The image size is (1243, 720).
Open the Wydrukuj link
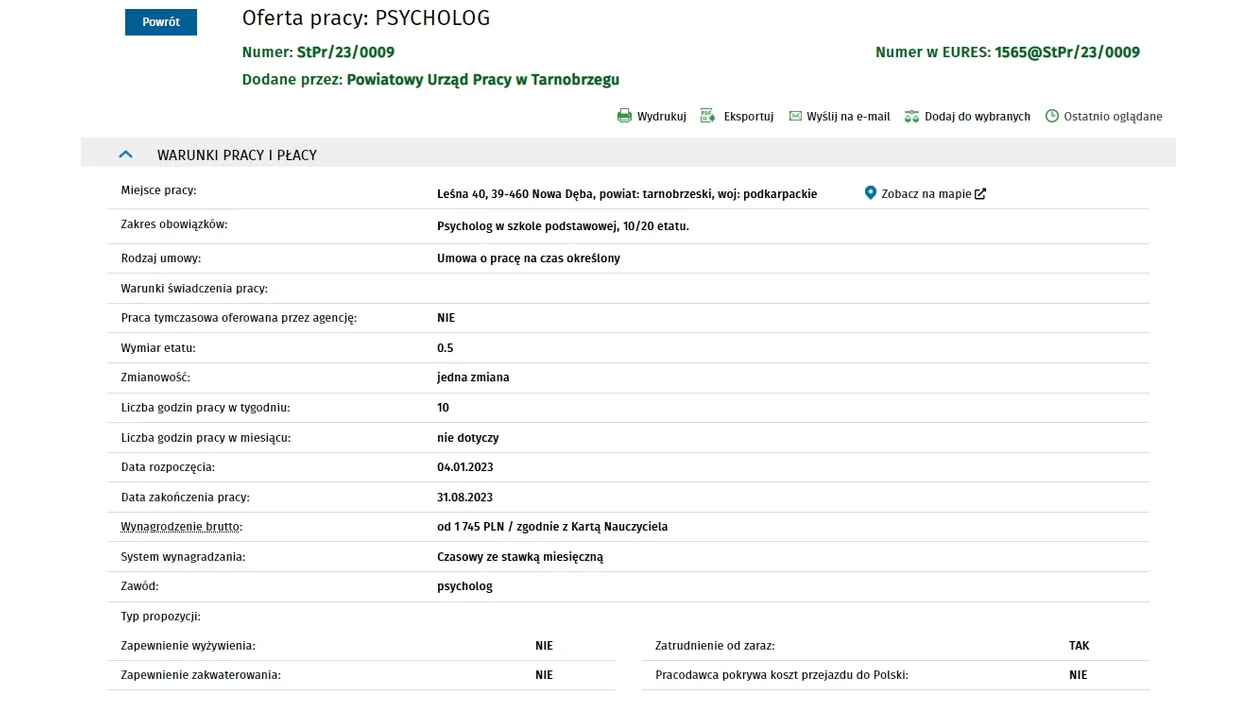coord(661,116)
